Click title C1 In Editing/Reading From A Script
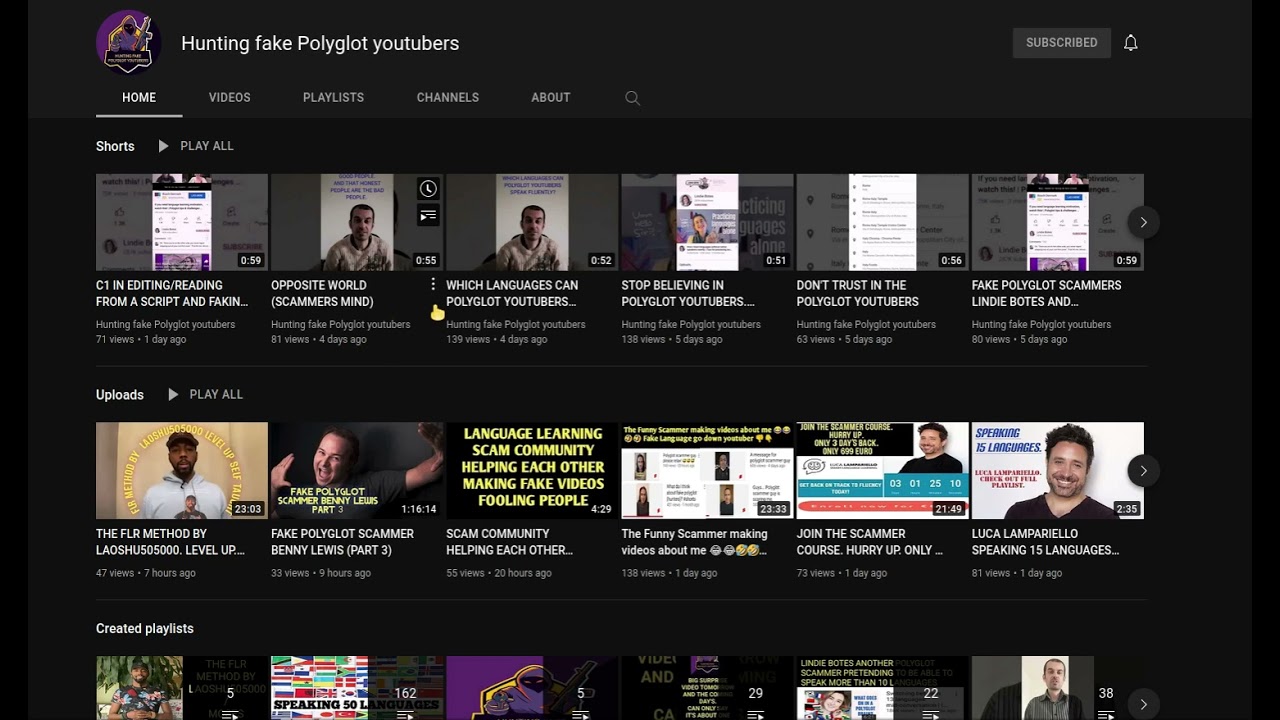1280x720 pixels. pyautogui.click(x=172, y=293)
